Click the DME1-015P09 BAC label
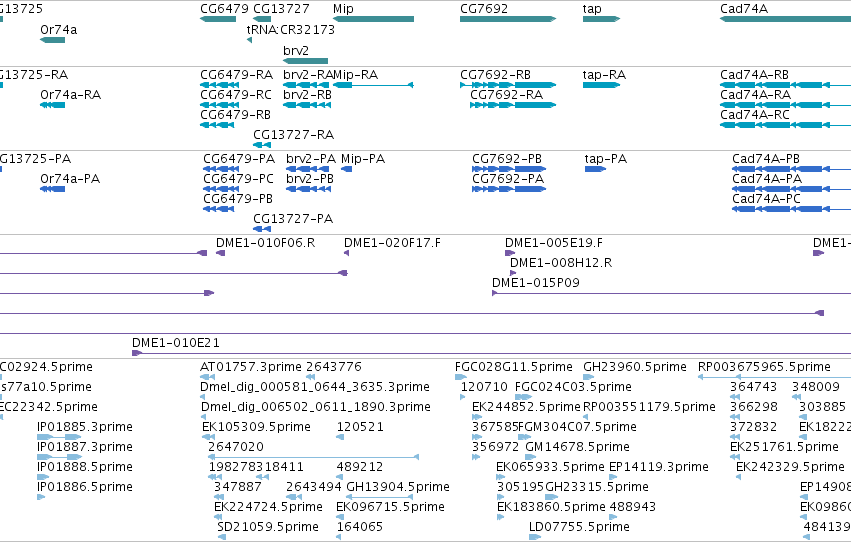 536,283
